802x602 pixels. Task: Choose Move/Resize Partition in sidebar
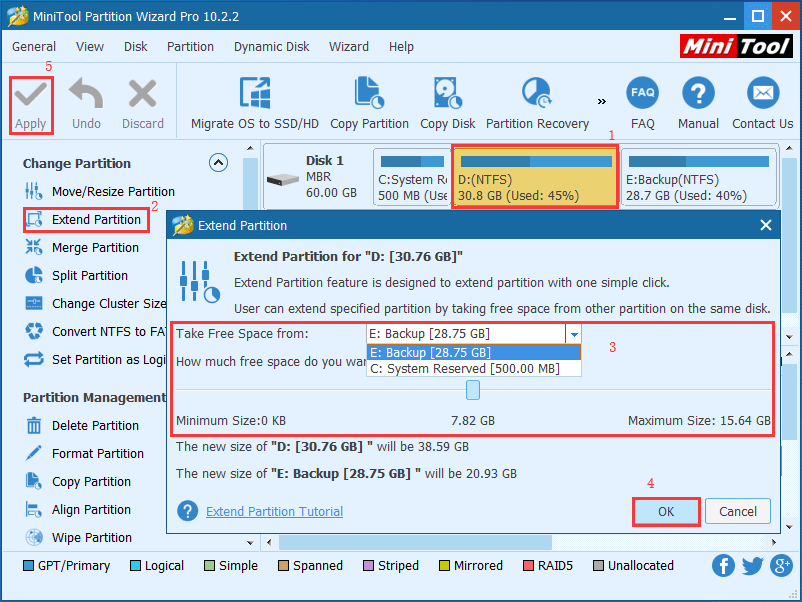[x=100, y=191]
